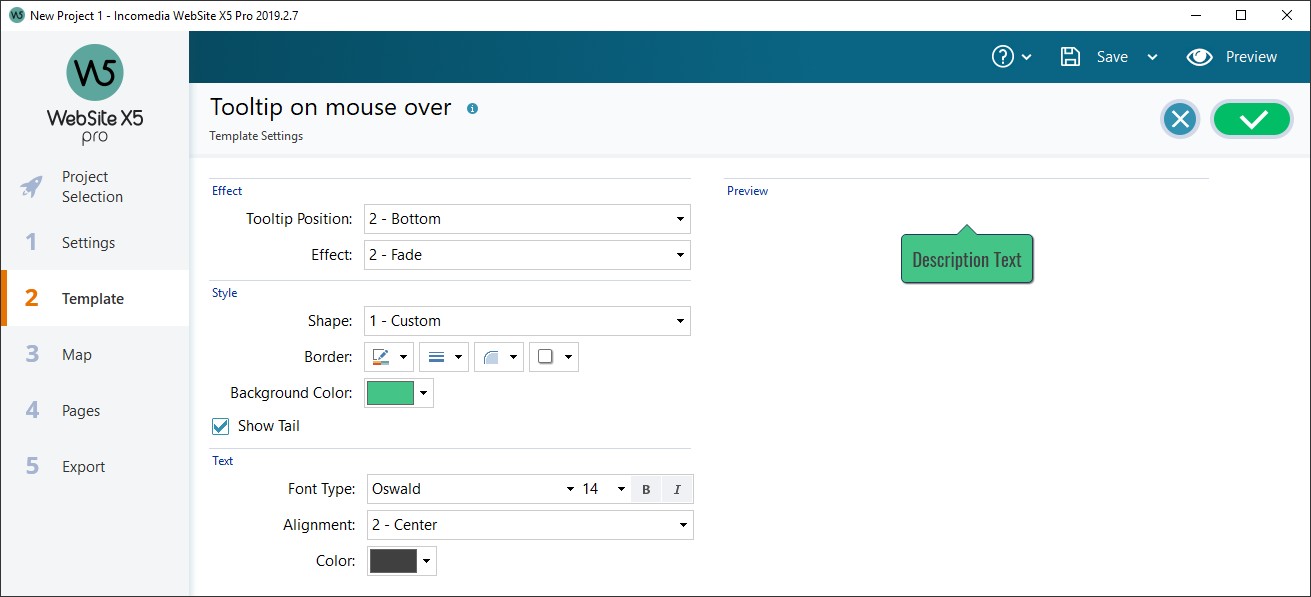Toggle bold formatting for tooltip text

tap(646, 488)
